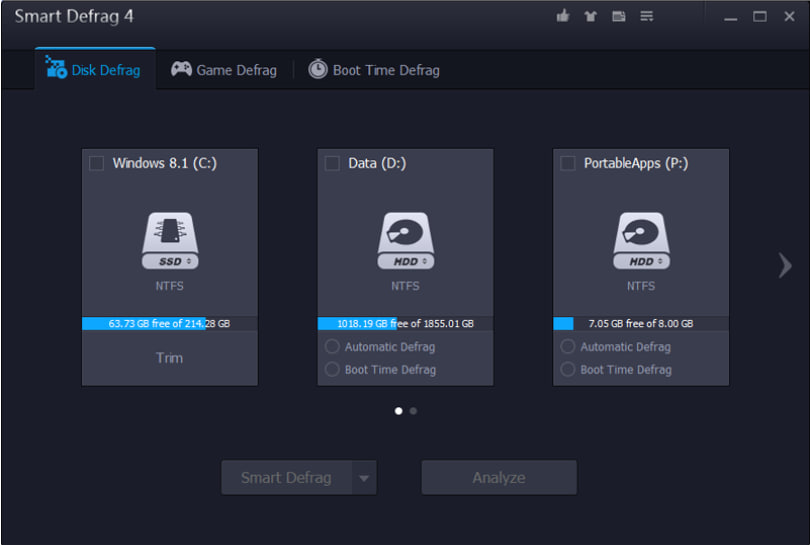Click Trim on the Windows 8.1 (C:) card
The height and width of the screenshot is (545, 810).
click(169, 358)
